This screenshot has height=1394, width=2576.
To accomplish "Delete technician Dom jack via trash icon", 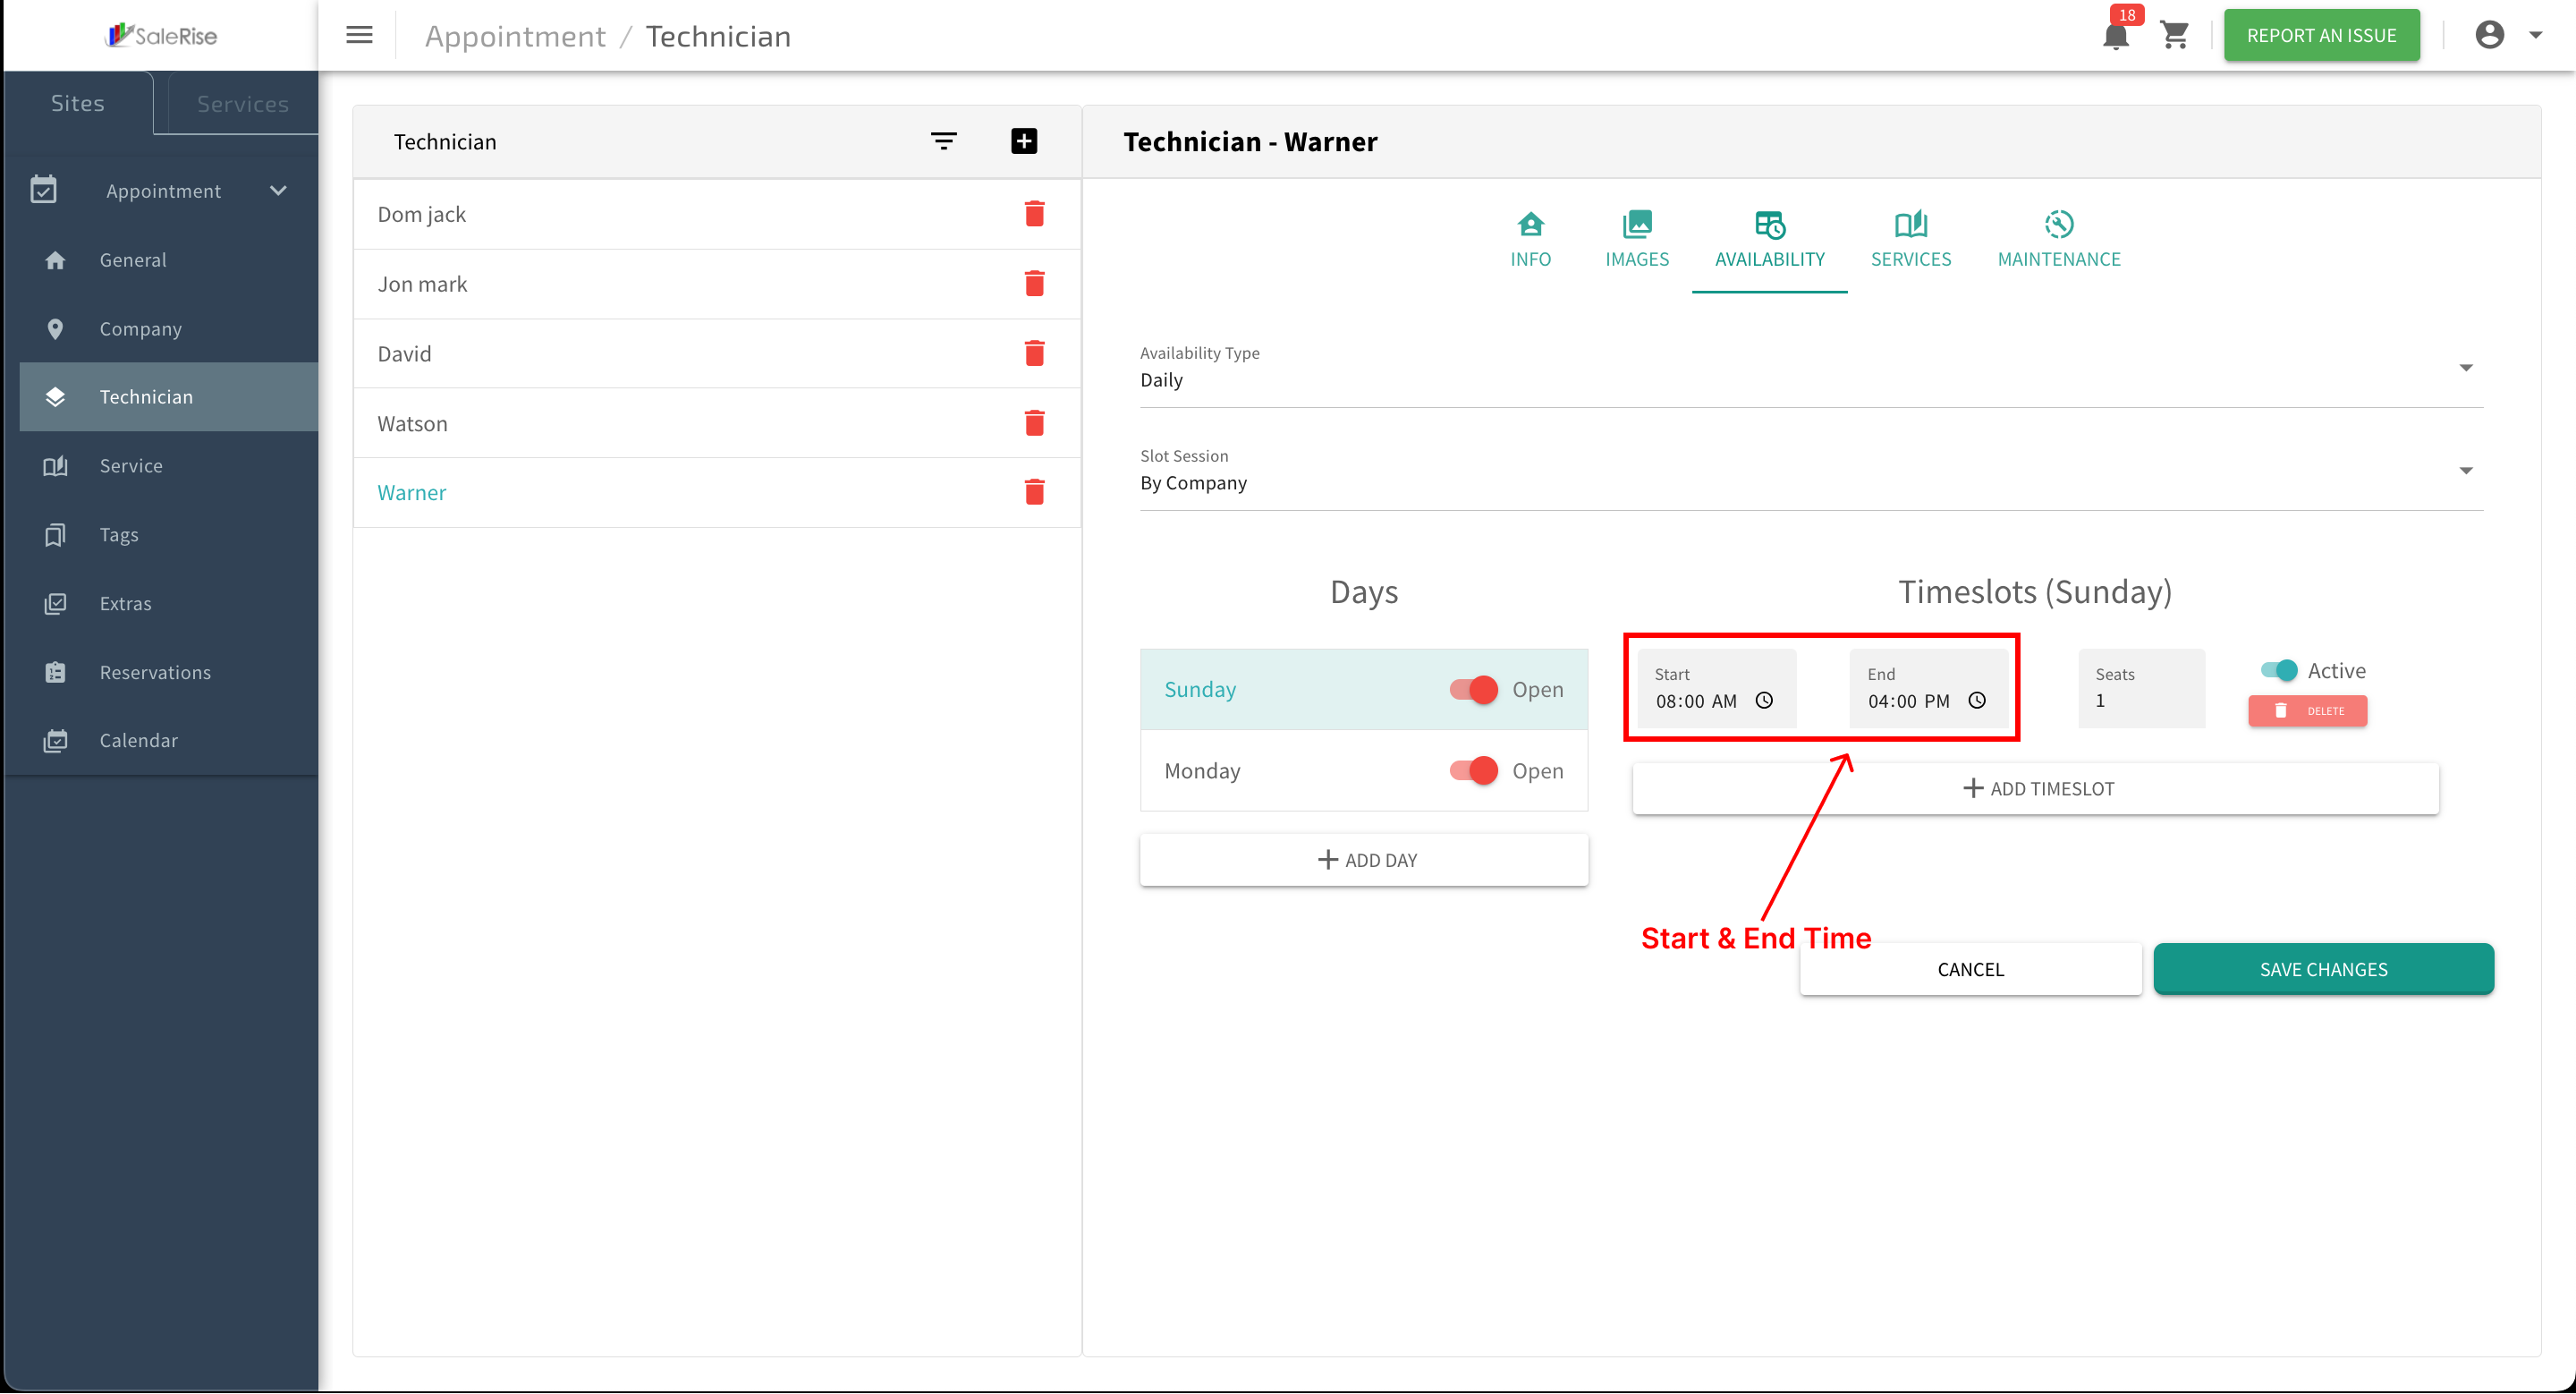I will pyautogui.click(x=1034, y=214).
